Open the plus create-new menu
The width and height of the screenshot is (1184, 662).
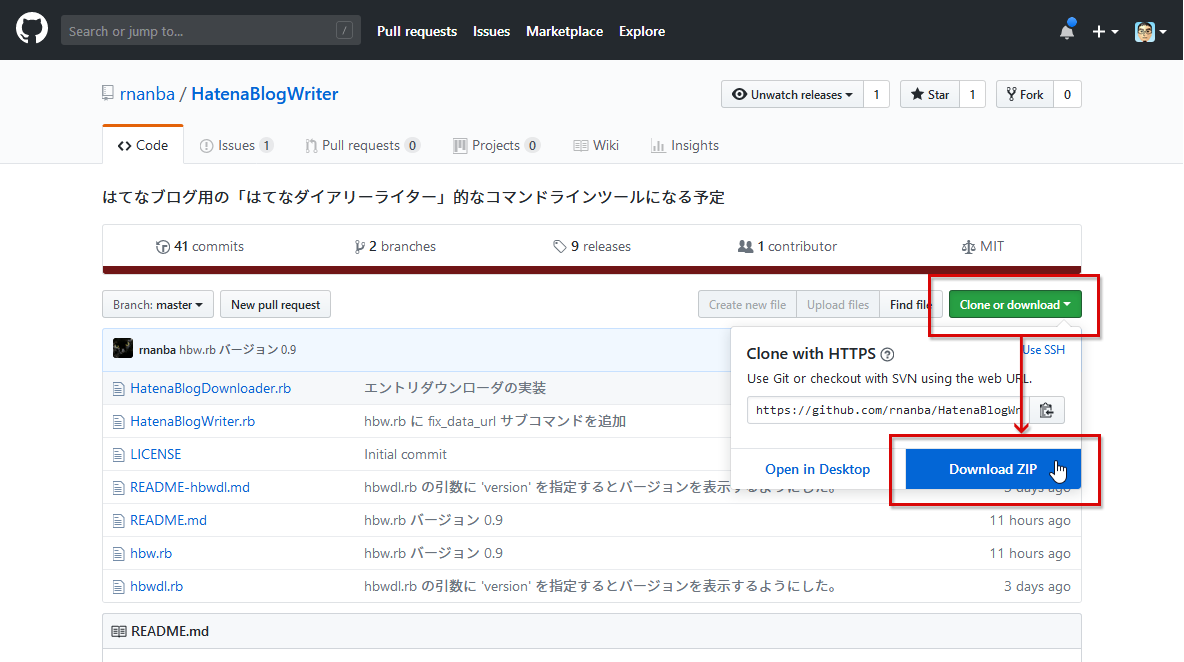coord(1105,32)
